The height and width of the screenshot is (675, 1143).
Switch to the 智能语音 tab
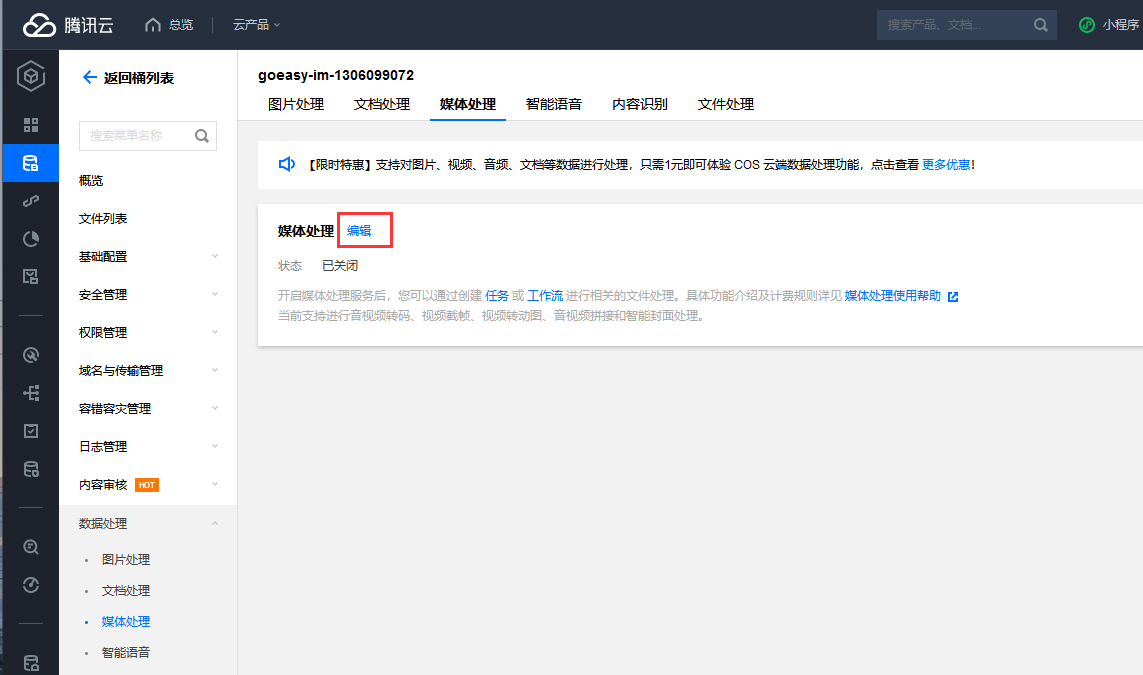click(x=554, y=104)
